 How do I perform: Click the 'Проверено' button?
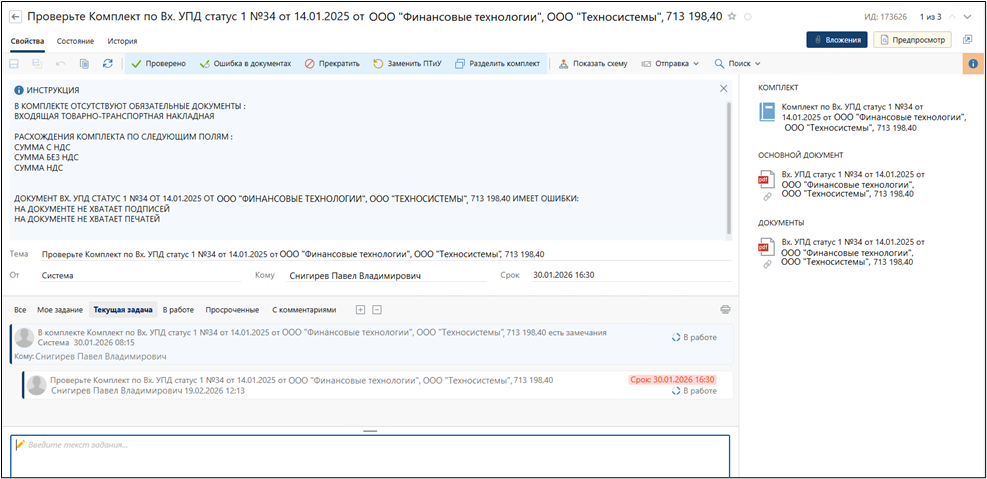(158, 63)
